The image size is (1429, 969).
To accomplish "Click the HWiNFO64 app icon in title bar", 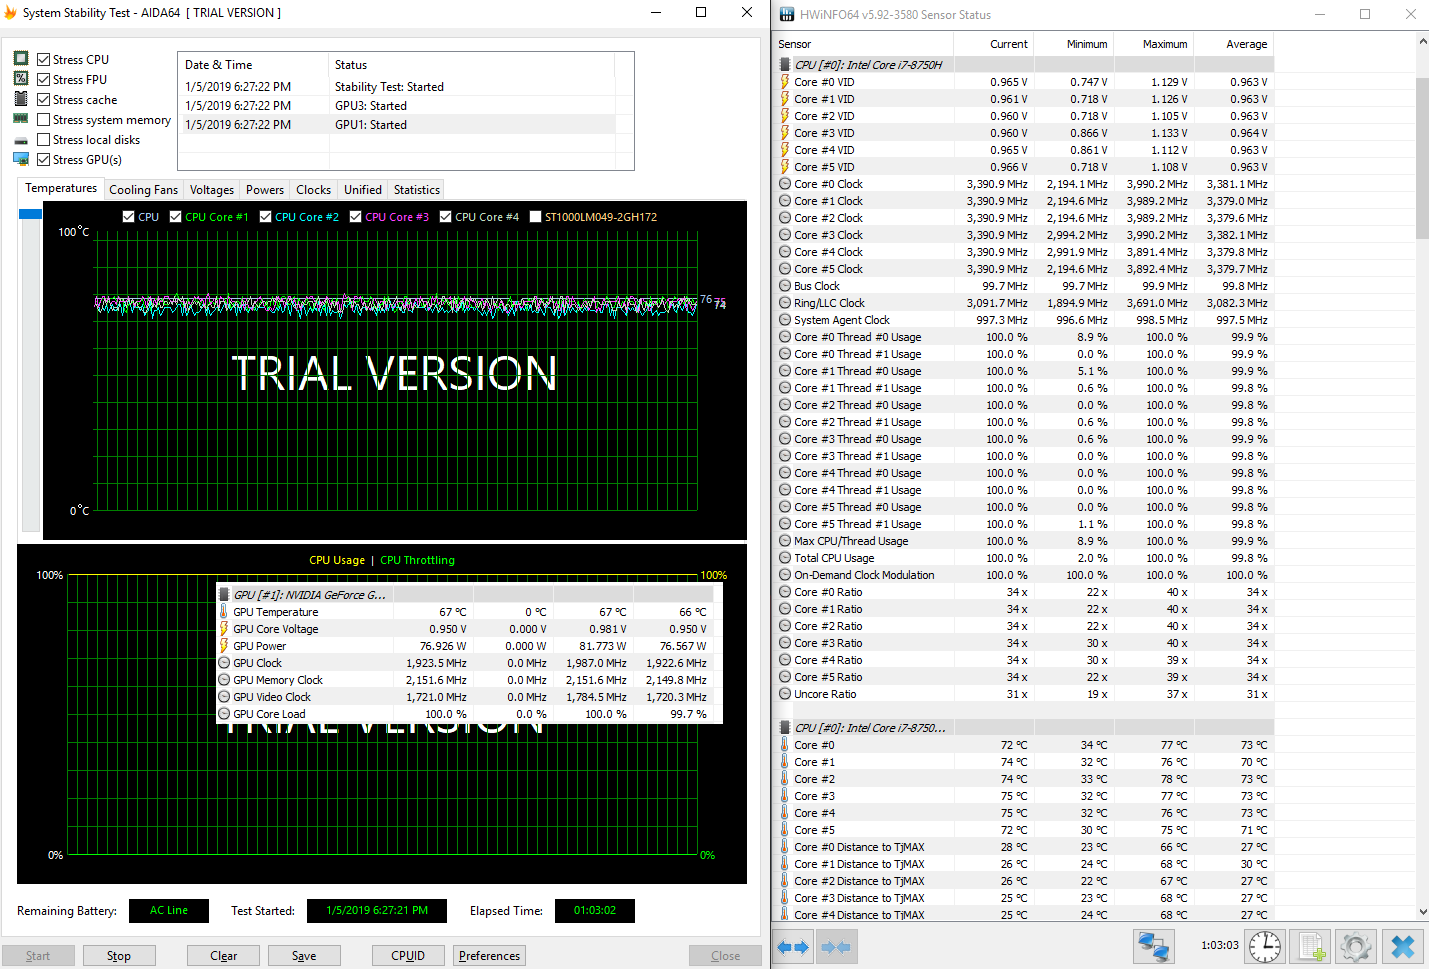I will point(787,14).
